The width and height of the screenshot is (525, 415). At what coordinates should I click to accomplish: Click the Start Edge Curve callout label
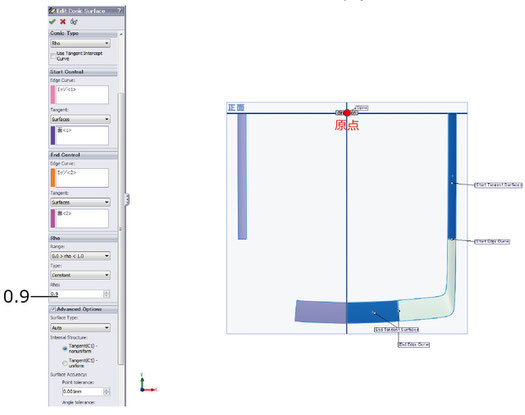492,241
